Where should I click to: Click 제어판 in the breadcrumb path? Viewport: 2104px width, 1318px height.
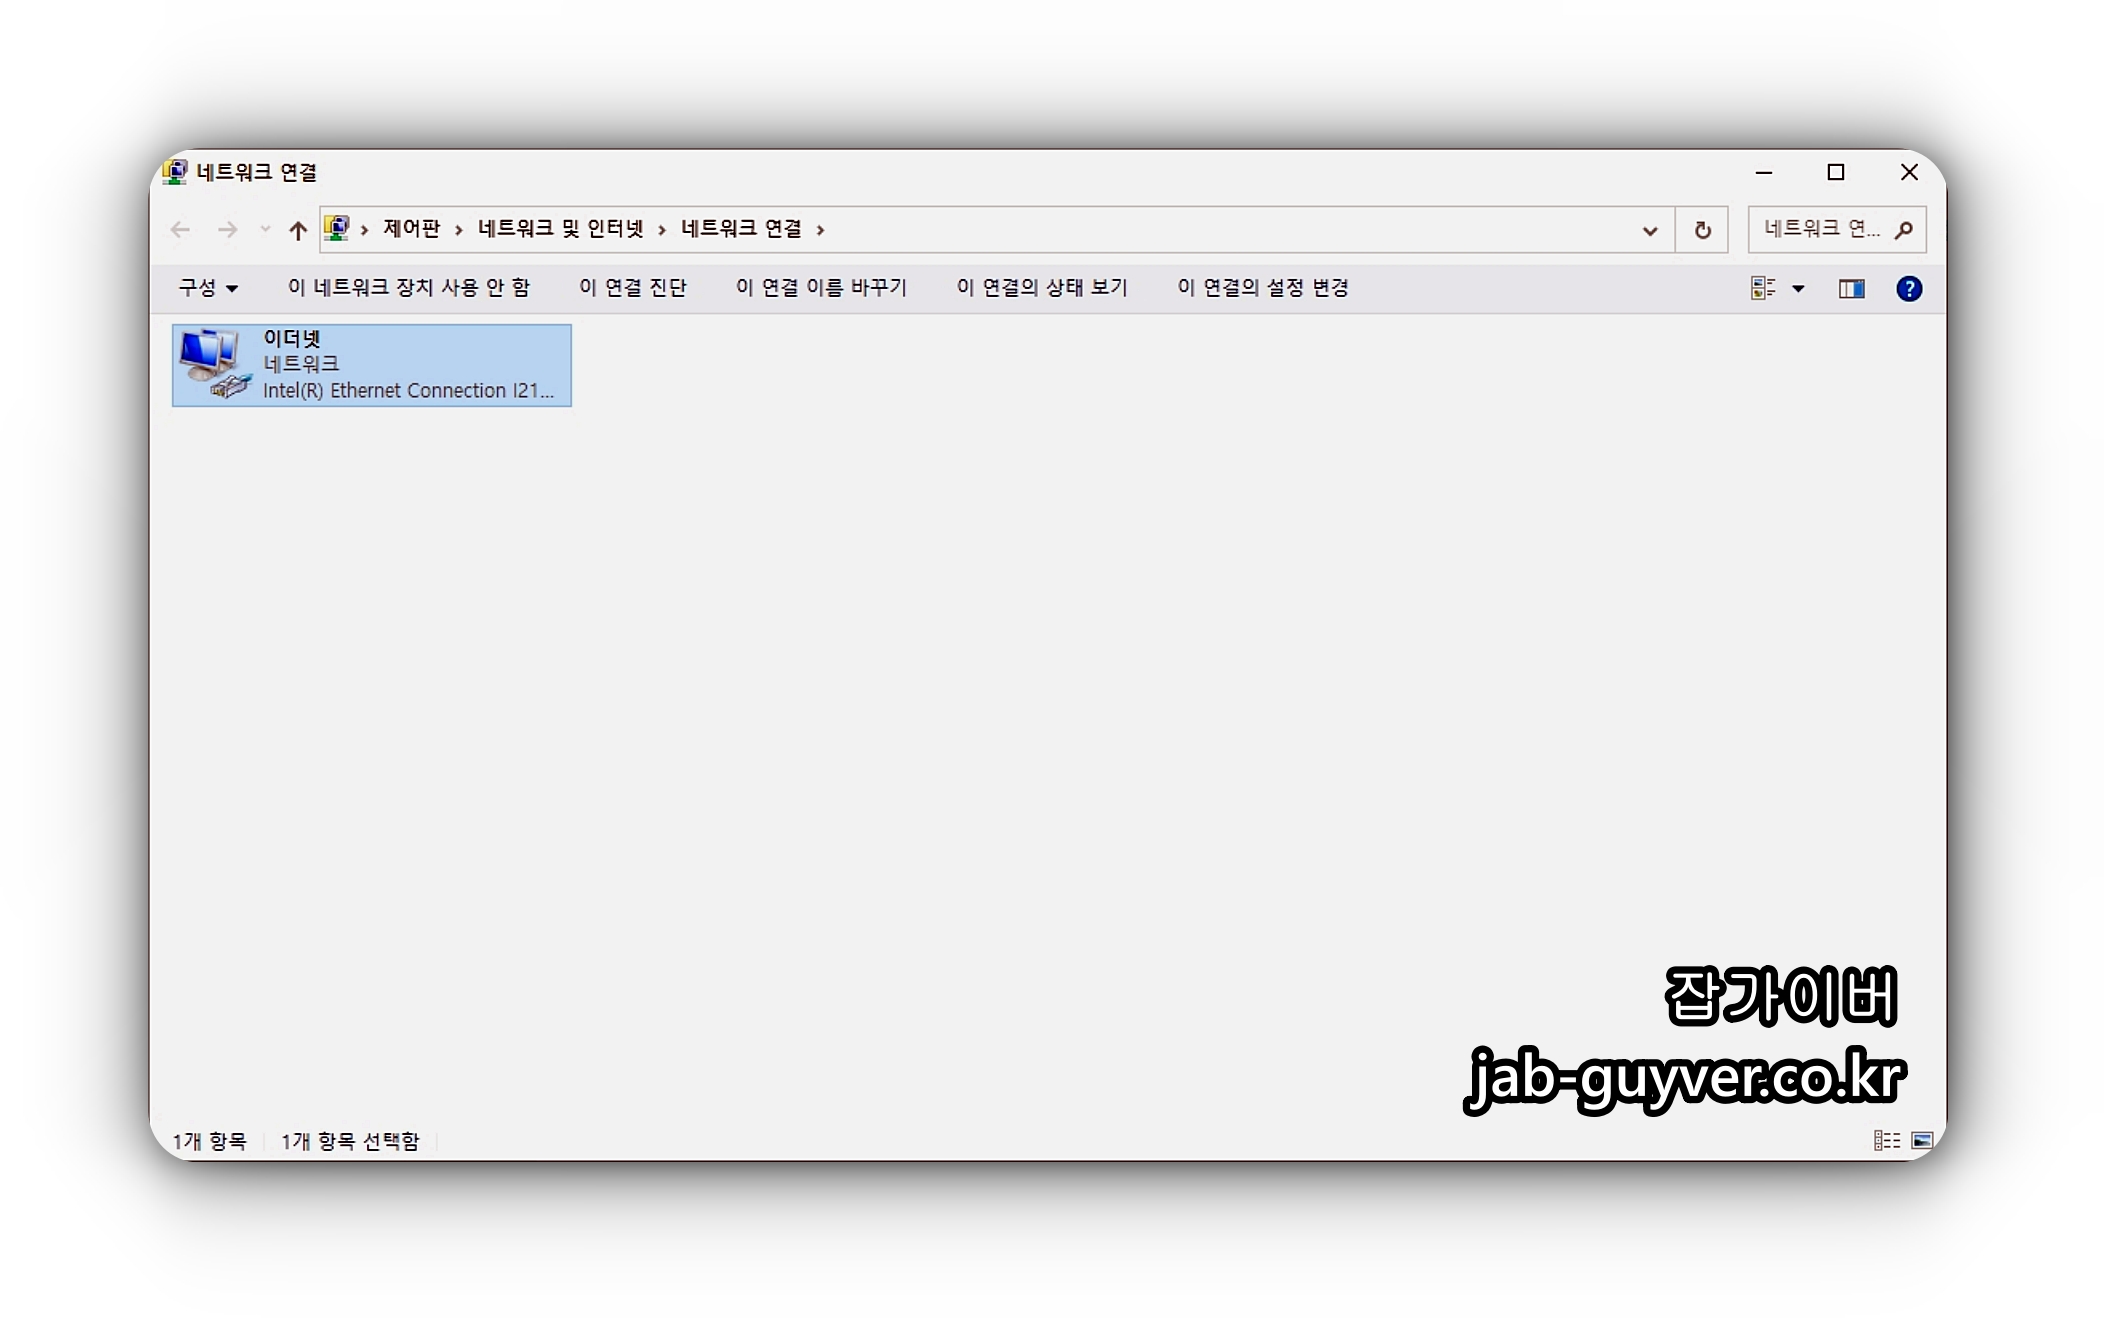(x=411, y=229)
